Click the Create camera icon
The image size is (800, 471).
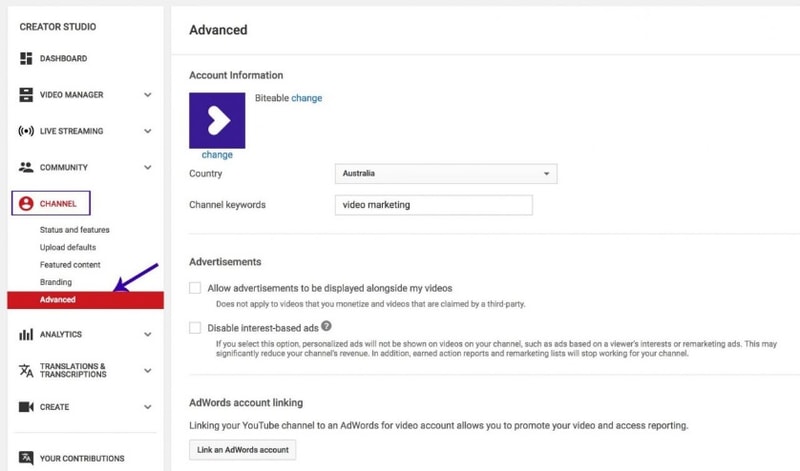coord(26,407)
